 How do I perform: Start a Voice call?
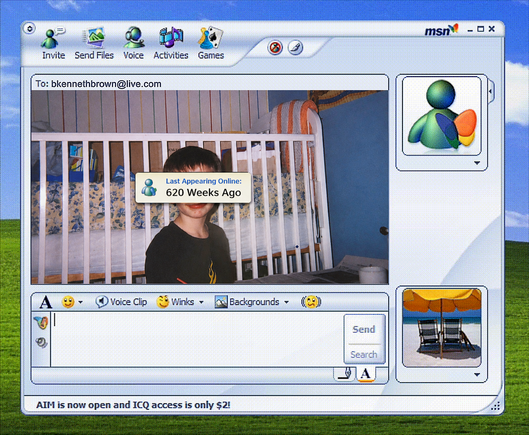click(134, 44)
